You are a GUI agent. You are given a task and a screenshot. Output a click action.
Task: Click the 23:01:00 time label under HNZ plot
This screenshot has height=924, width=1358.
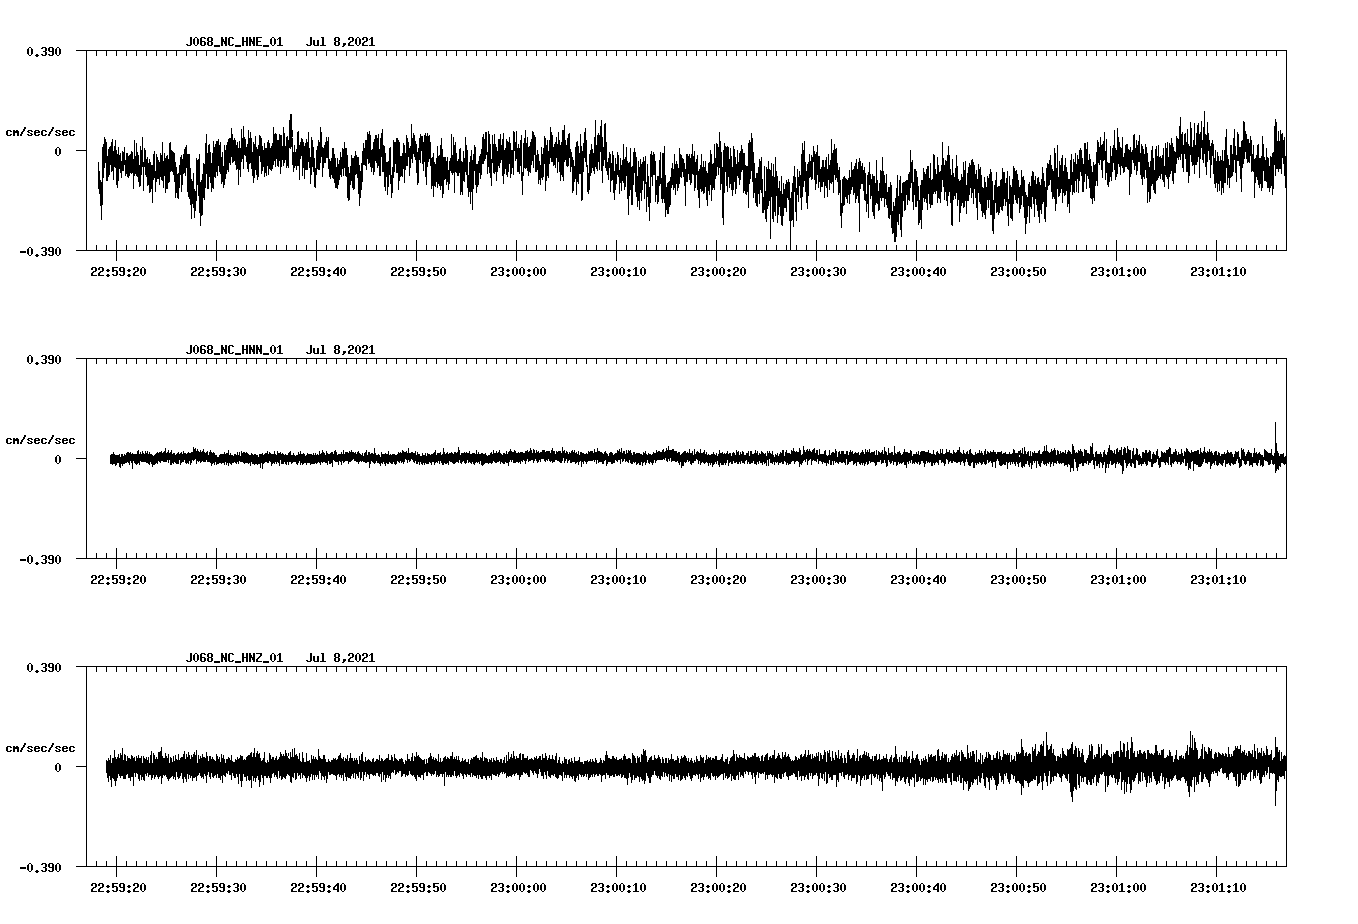coord(1117,888)
